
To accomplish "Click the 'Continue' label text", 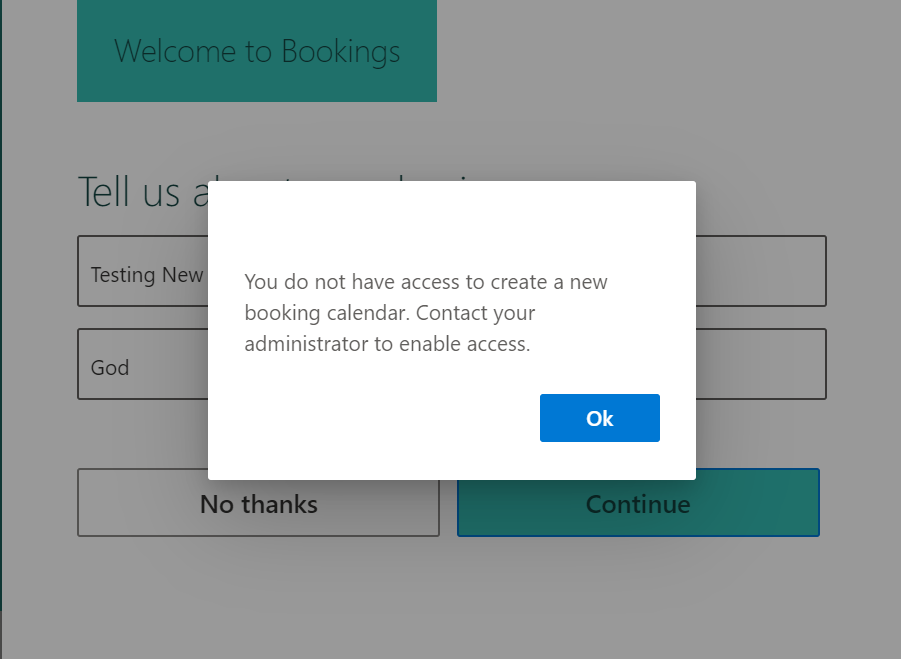I will [x=638, y=504].
